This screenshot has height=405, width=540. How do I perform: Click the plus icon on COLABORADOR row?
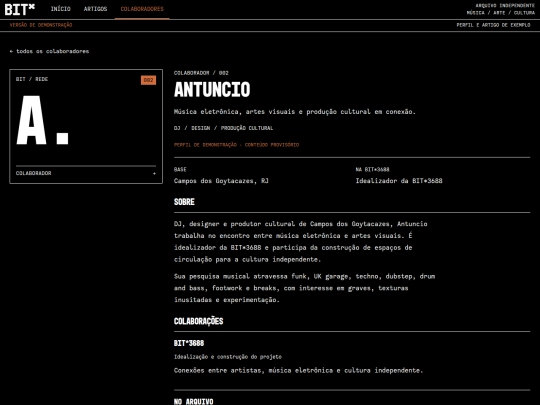click(154, 173)
